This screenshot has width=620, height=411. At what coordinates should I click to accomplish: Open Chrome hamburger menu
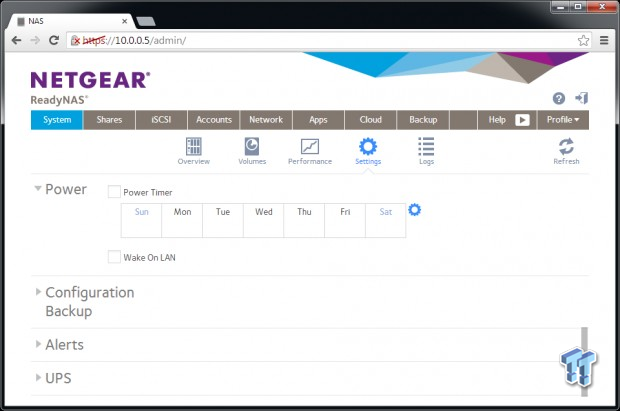[604, 40]
